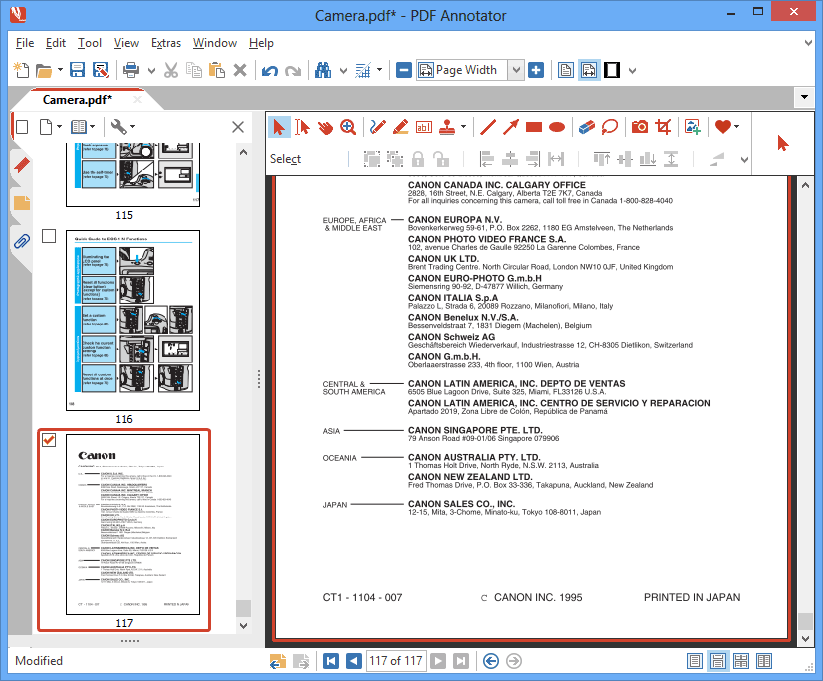Choose the Crop tool
This screenshot has height=681, width=823.
(x=663, y=127)
